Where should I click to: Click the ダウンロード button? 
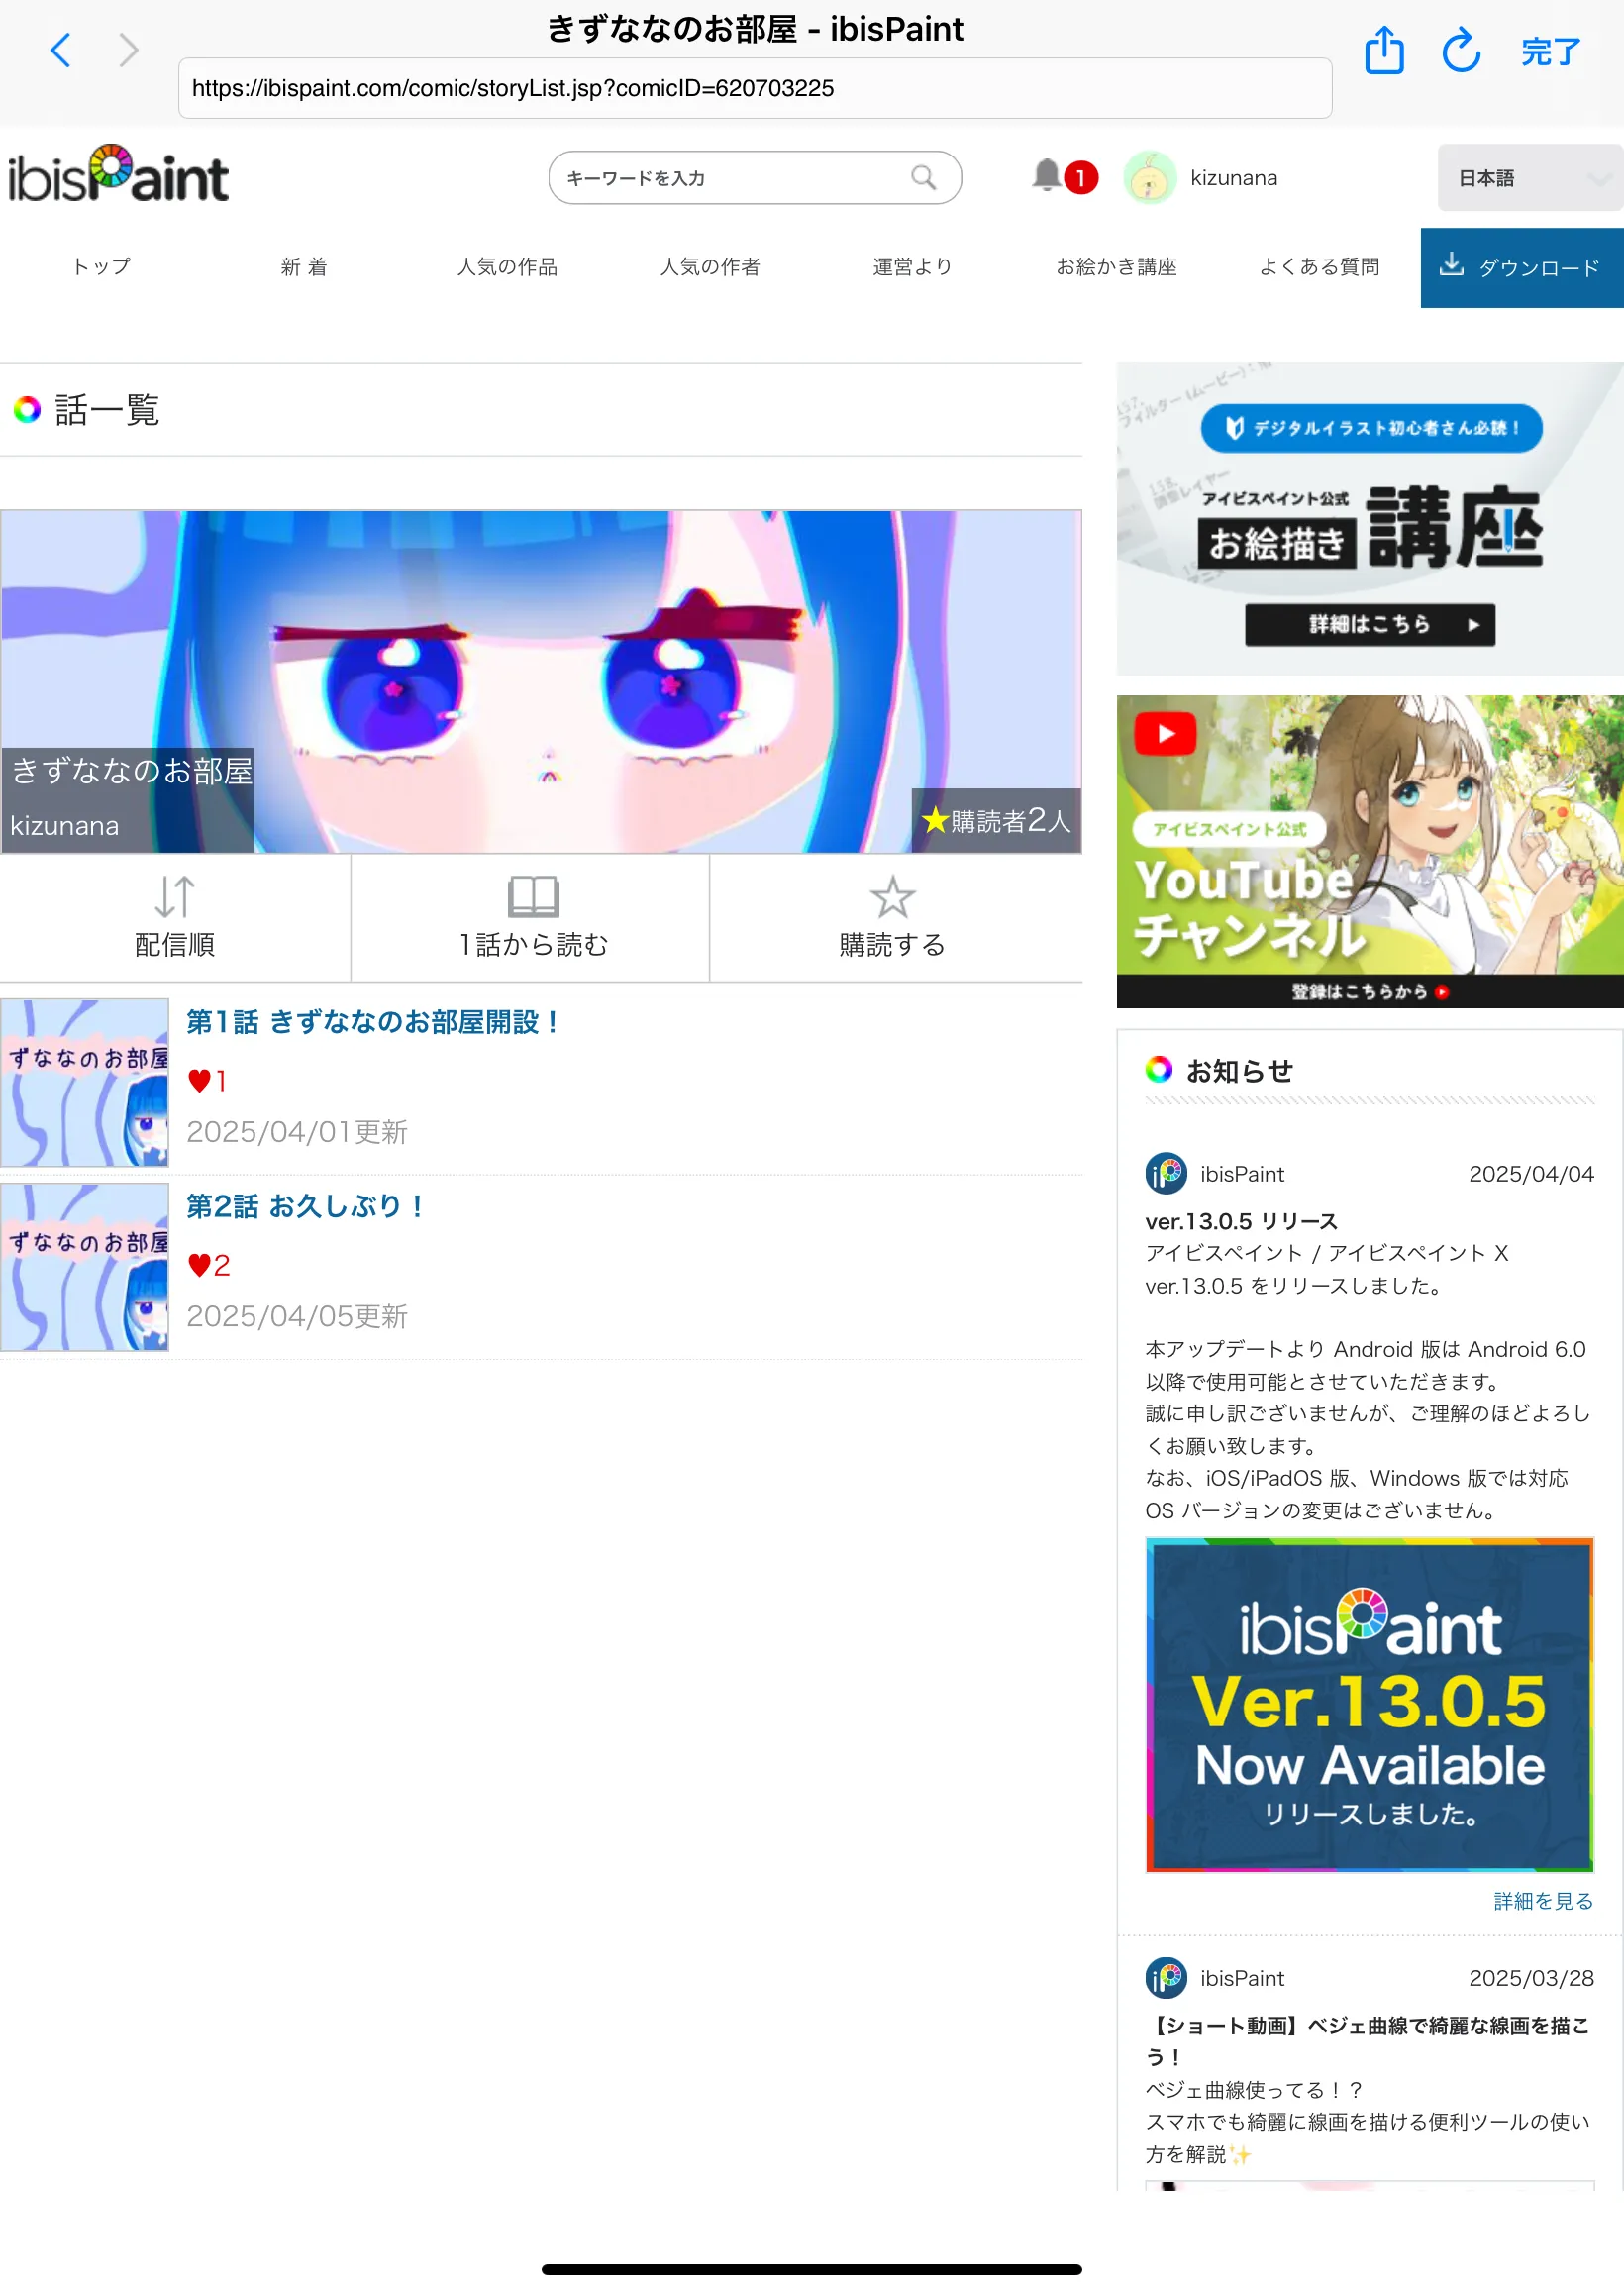click(x=1522, y=268)
